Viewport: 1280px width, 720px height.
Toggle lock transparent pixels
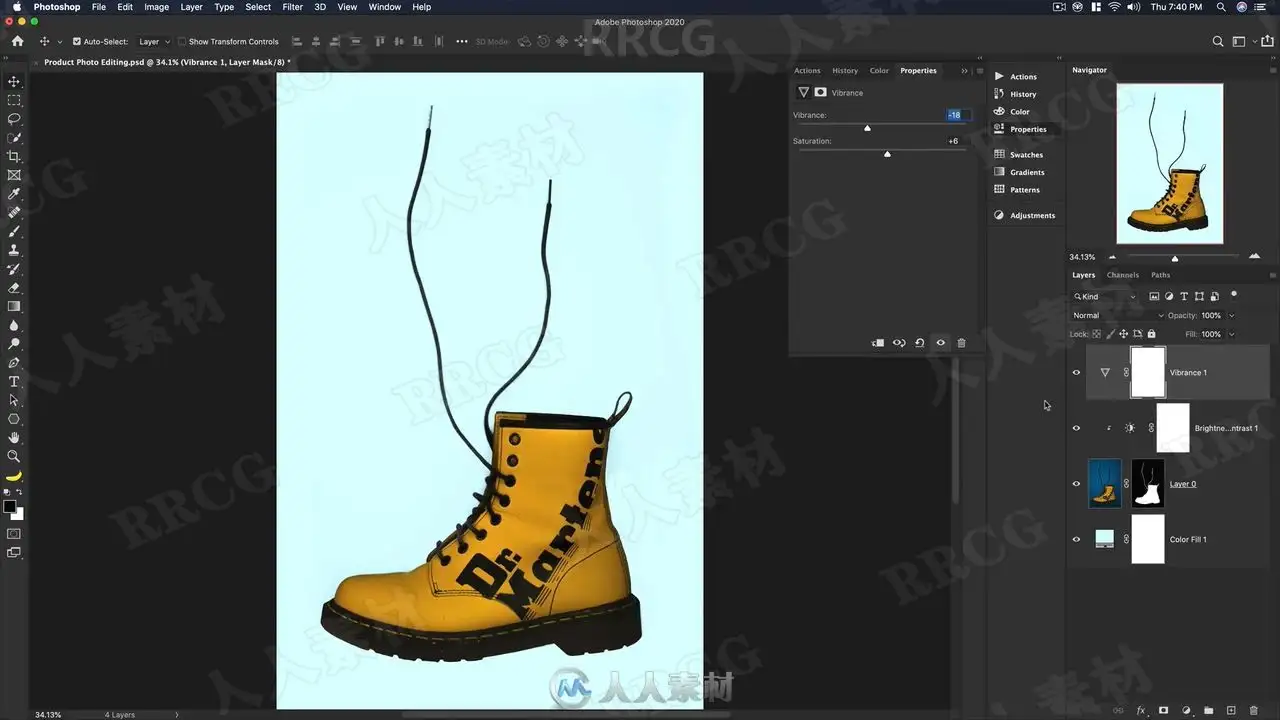(1097, 334)
